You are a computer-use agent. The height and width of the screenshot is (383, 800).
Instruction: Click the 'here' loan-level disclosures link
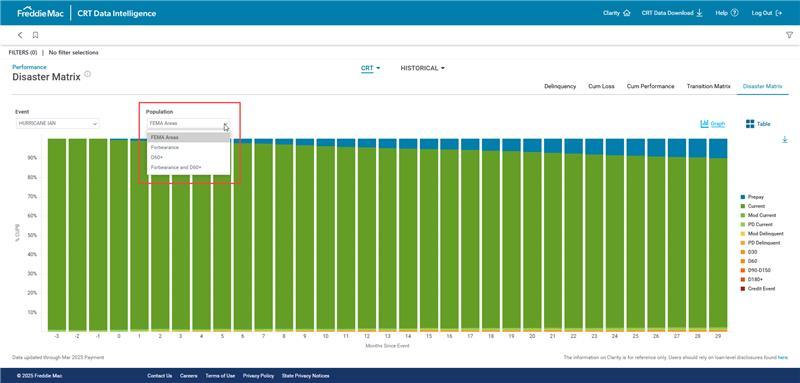[783, 358]
